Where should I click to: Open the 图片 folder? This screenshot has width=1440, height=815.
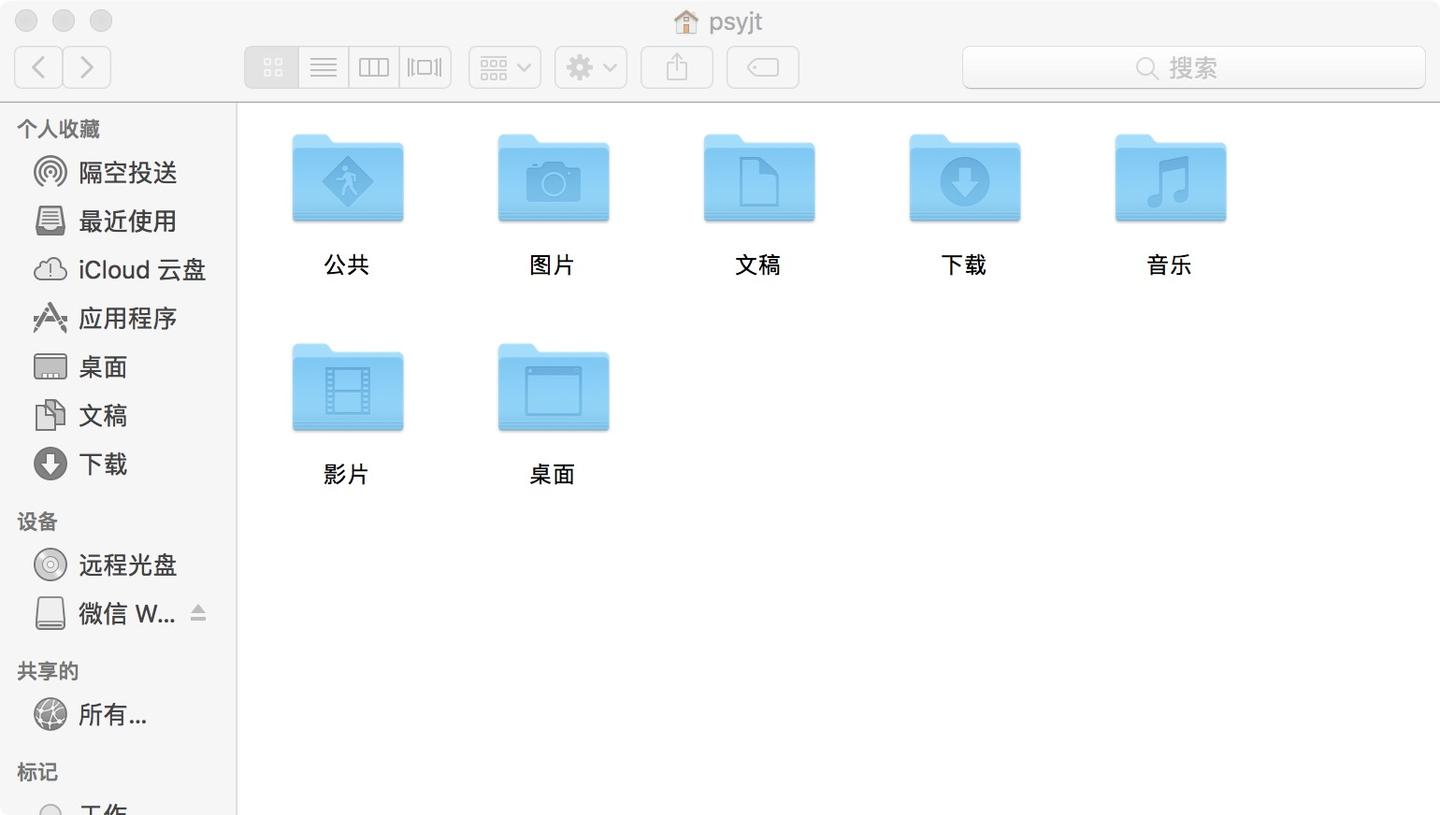pyautogui.click(x=553, y=180)
